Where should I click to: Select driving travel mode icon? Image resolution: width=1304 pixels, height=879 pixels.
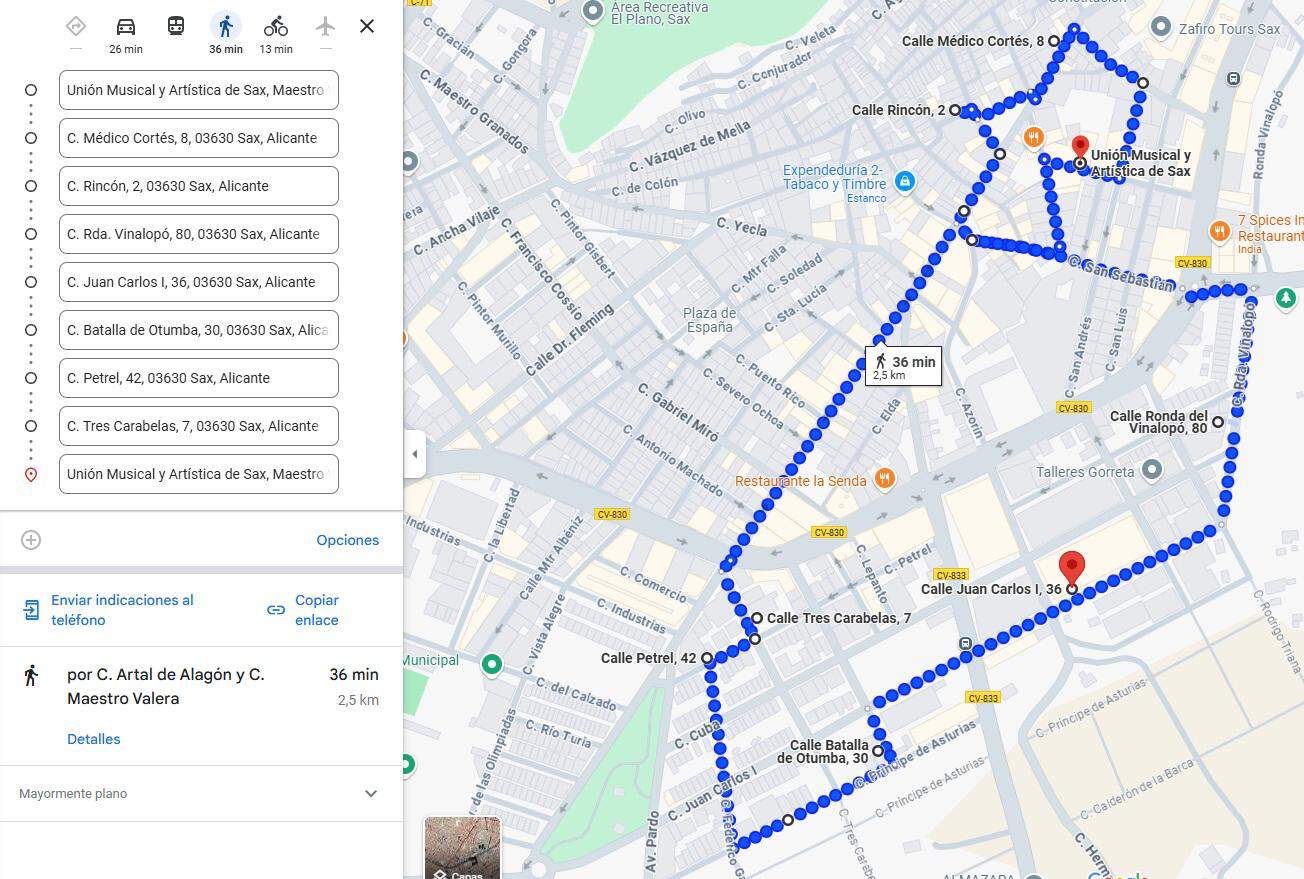126,26
